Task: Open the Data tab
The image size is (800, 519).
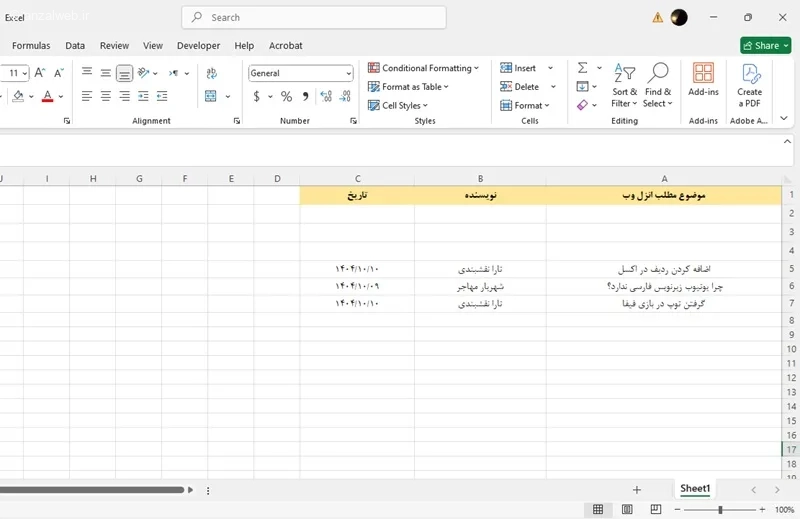Action: click(x=75, y=45)
